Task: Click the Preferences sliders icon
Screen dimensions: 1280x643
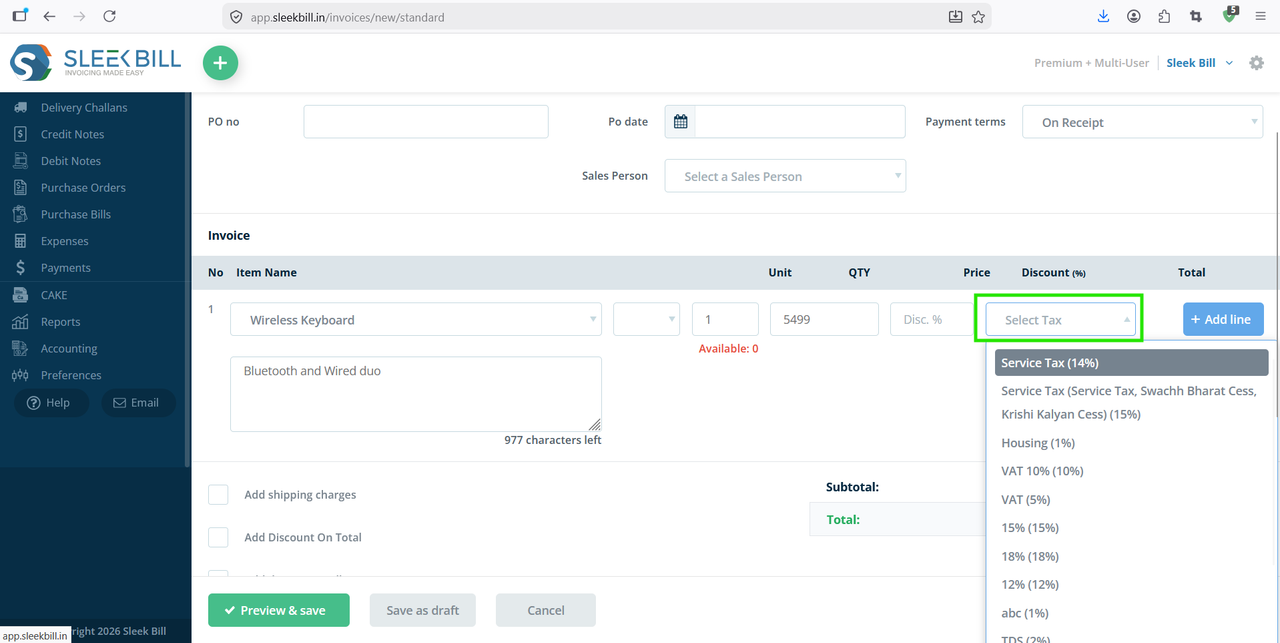Action: [x=20, y=375]
